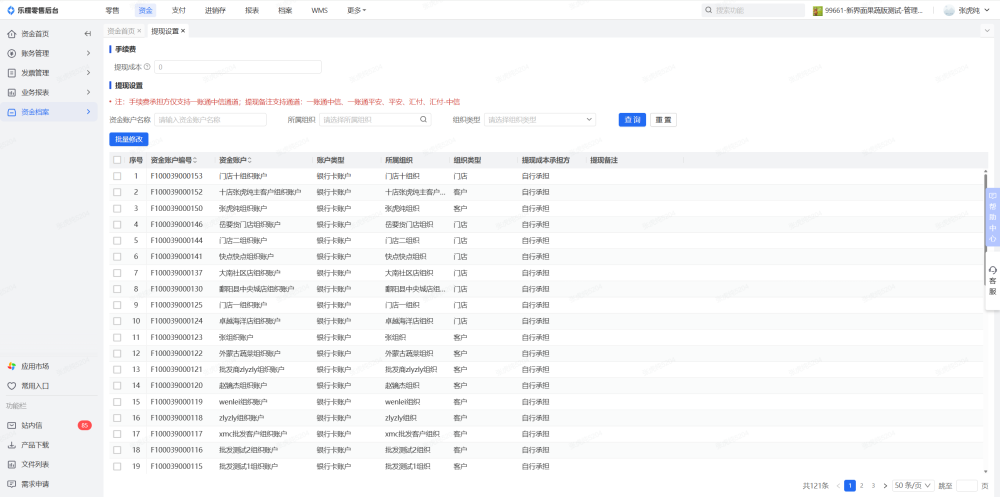Image resolution: width=1000 pixels, height=497 pixels.
Task: Click the help icon beside 提现成本
Action: 146,67
